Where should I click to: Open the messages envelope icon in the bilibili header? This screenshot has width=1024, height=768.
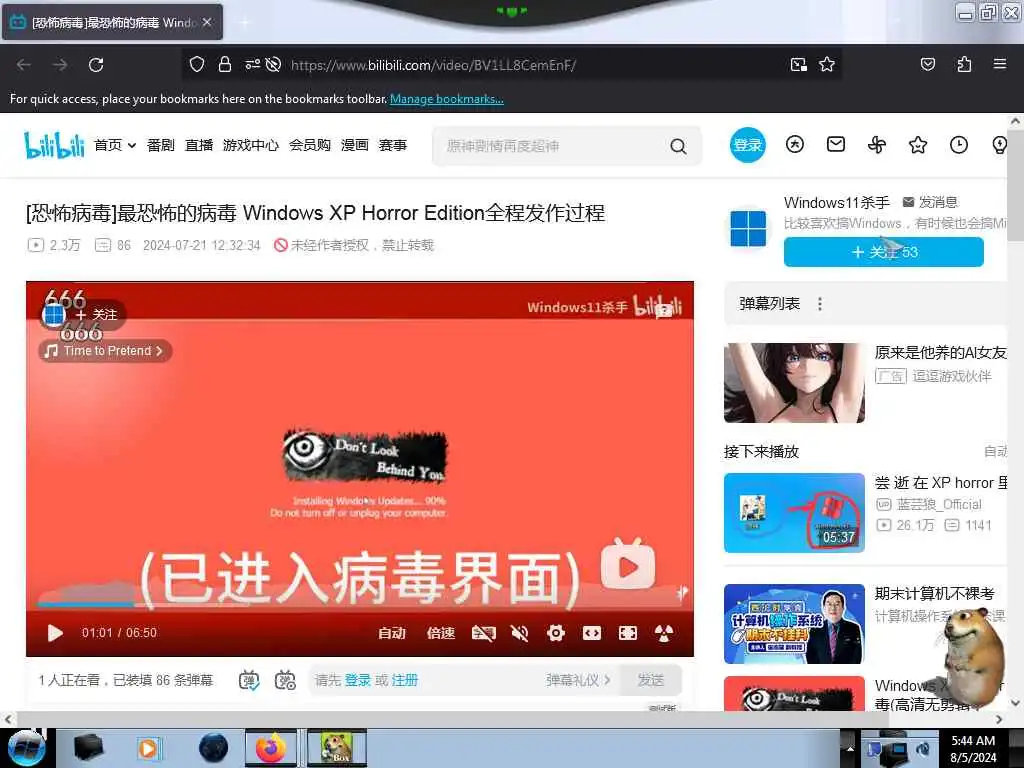pos(836,144)
